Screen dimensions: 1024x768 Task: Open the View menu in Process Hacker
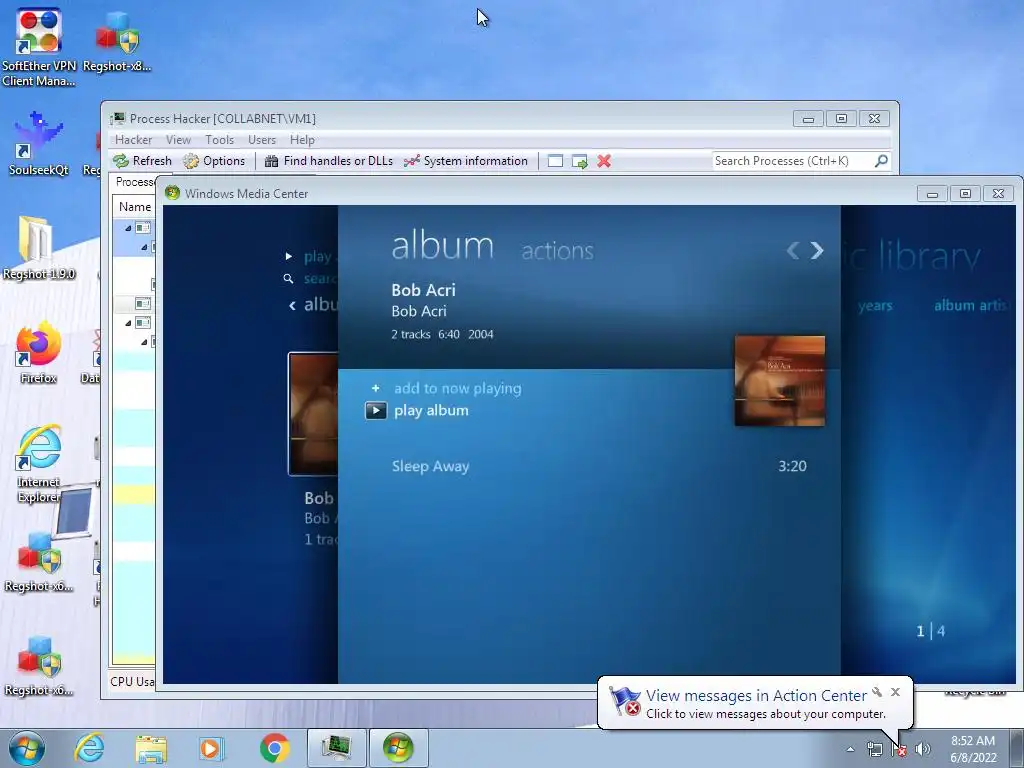(178, 140)
